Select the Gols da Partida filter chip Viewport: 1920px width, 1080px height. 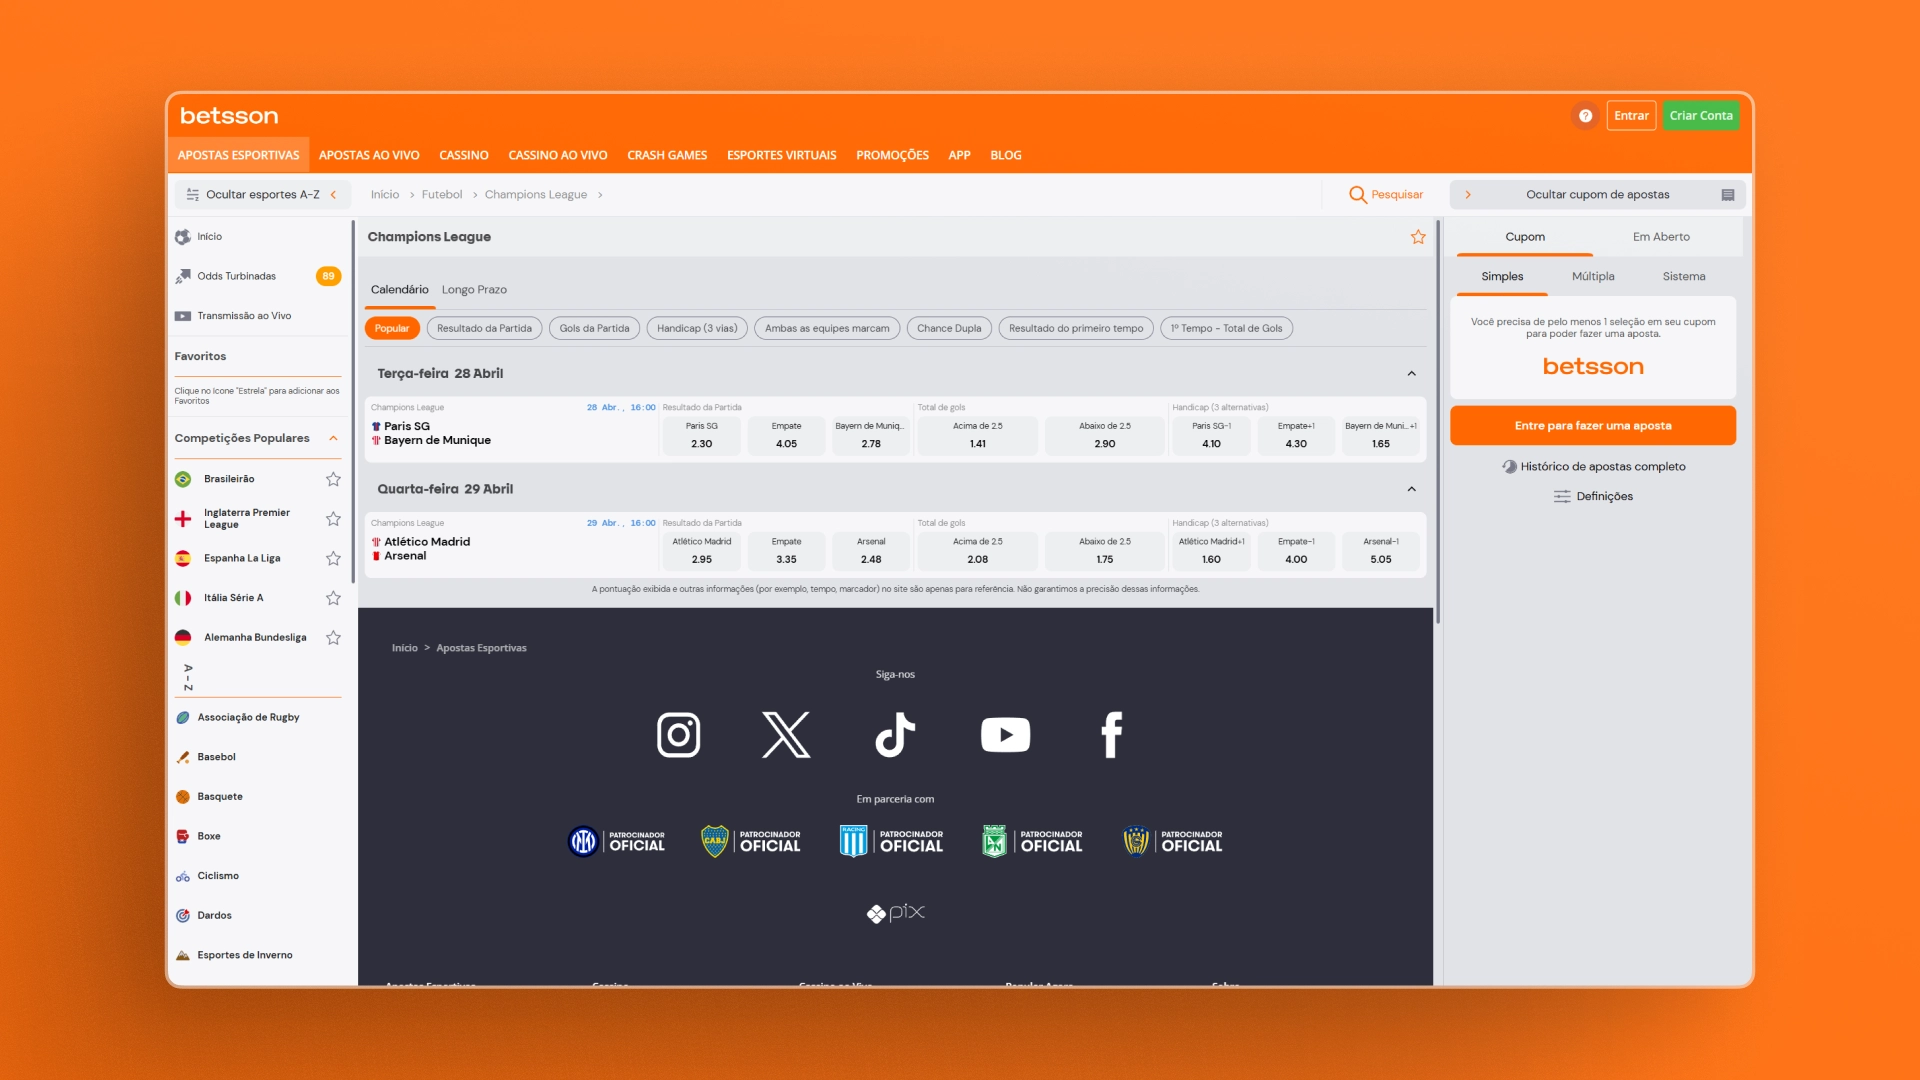click(x=594, y=328)
